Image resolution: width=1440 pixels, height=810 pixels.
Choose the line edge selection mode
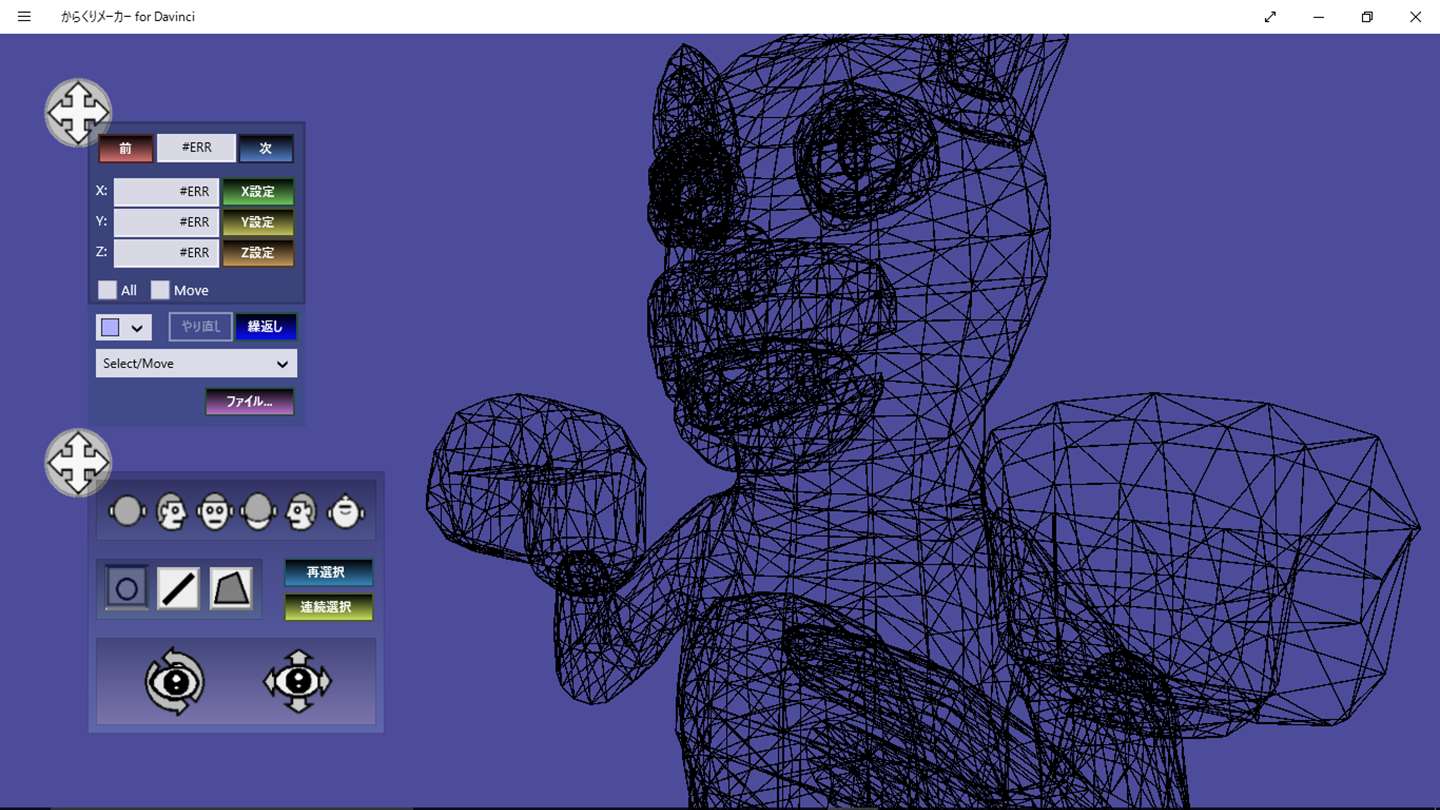pyautogui.click(x=178, y=588)
